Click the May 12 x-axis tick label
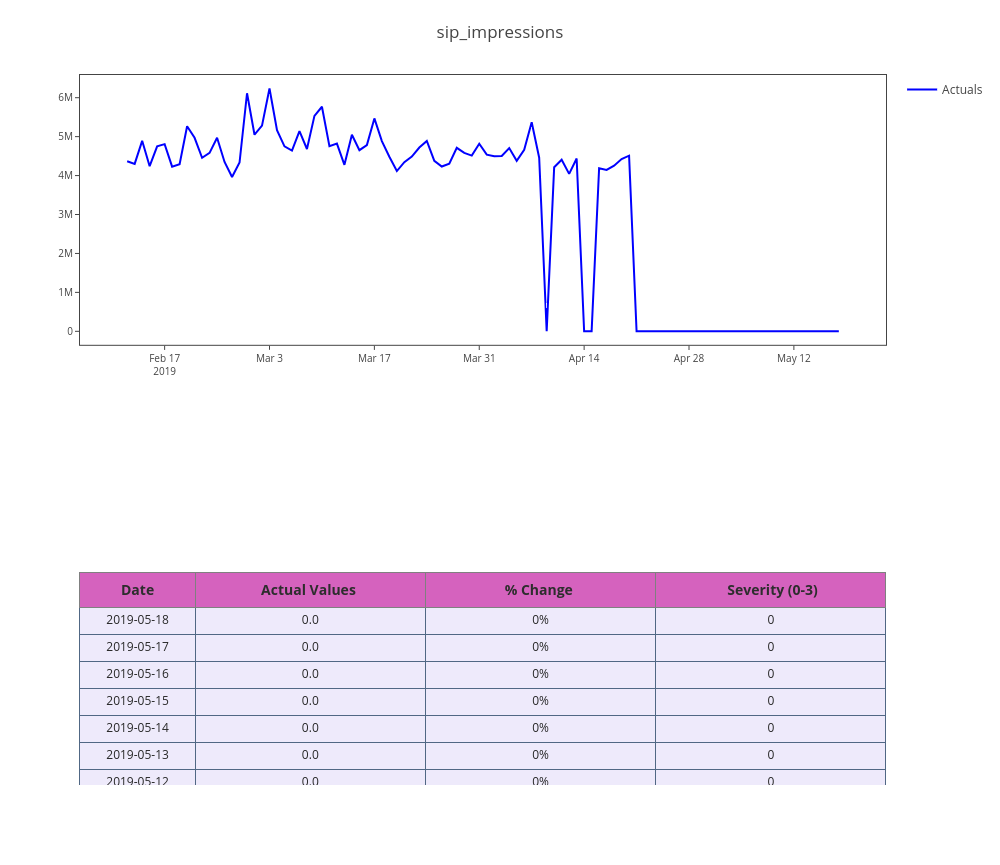 [x=794, y=359]
